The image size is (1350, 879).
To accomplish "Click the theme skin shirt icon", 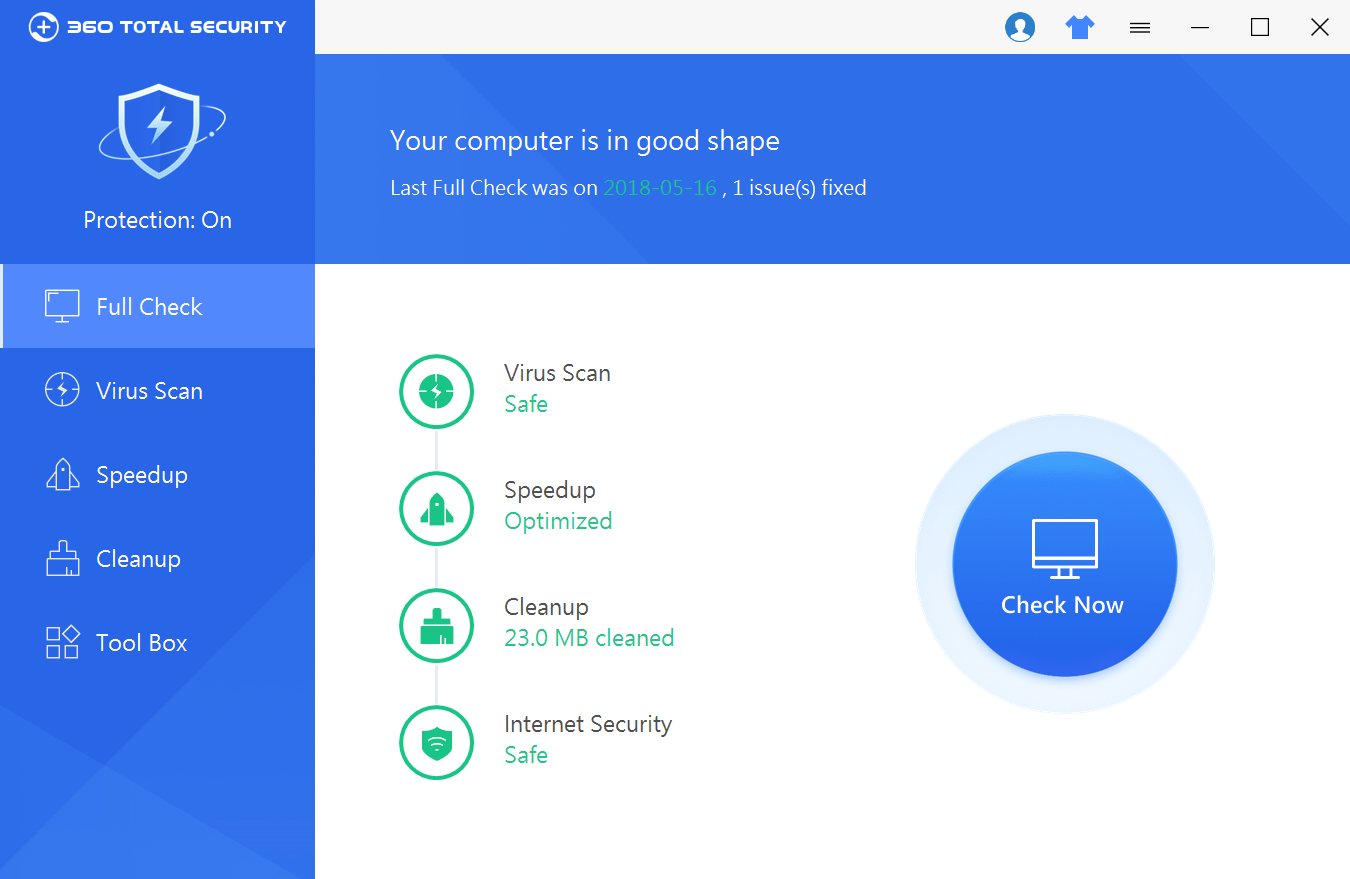I will pos(1080,27).
